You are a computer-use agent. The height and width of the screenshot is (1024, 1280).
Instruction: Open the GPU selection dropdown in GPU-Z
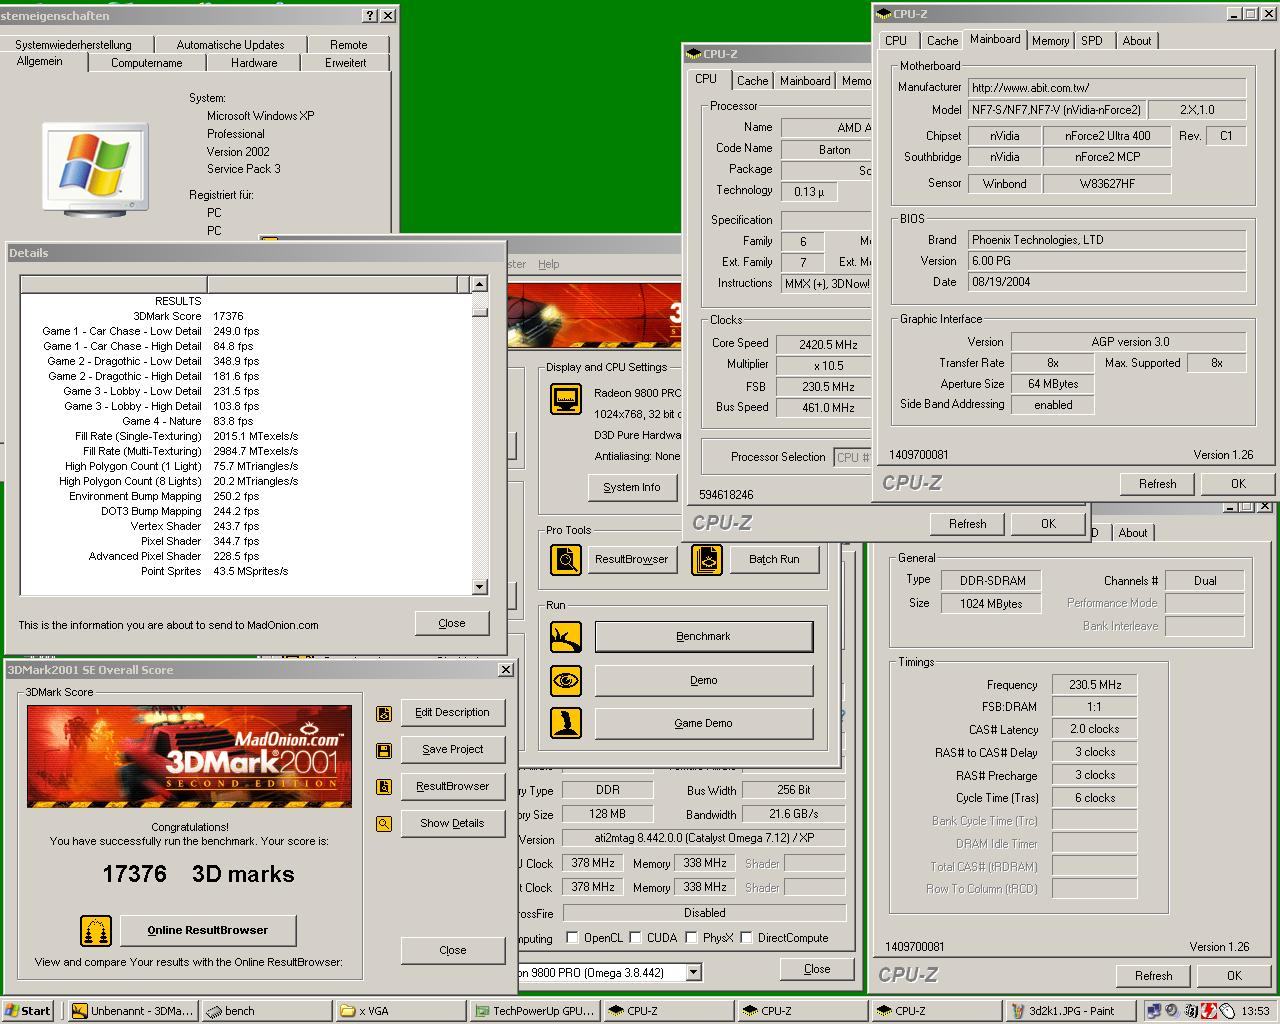693,972
